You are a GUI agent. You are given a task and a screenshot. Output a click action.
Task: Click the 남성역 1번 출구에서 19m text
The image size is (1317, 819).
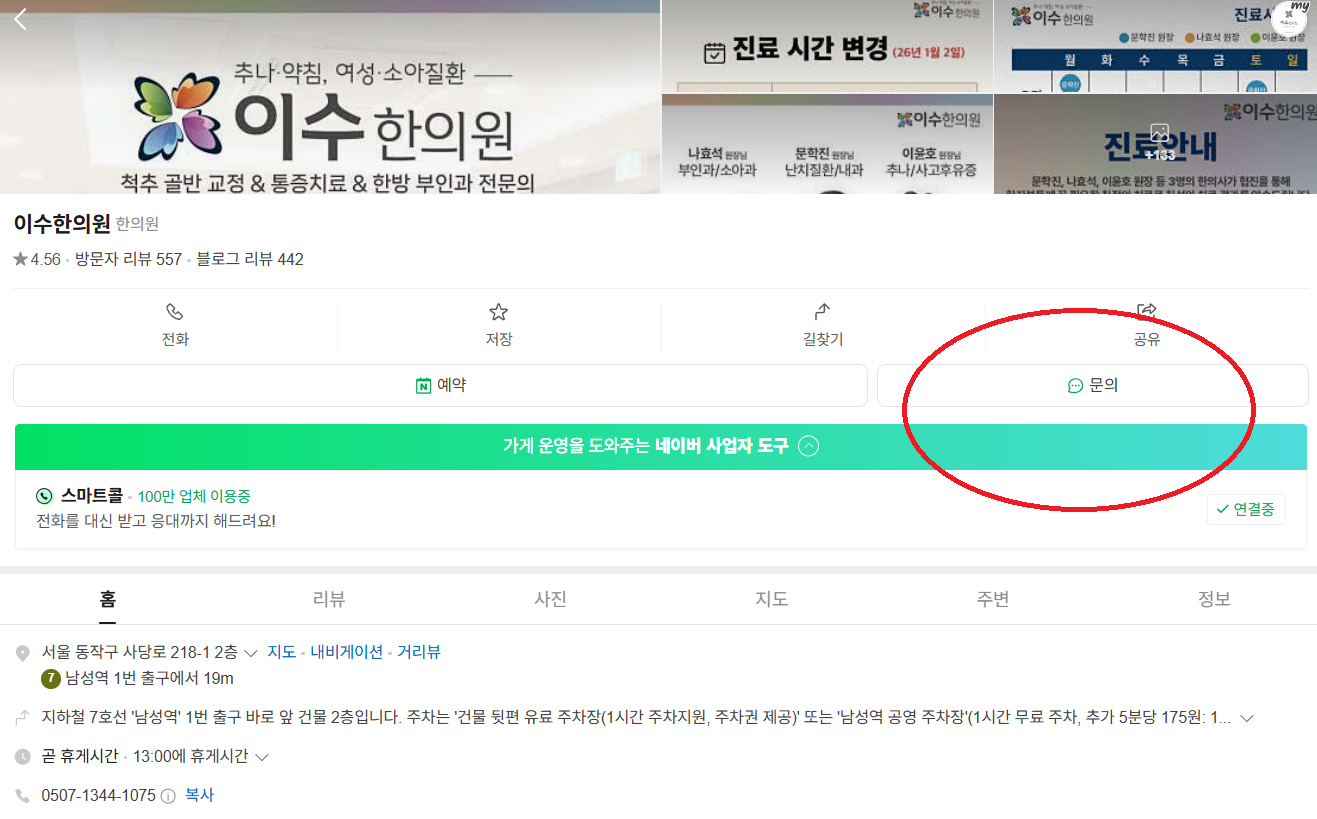(149, 679)
